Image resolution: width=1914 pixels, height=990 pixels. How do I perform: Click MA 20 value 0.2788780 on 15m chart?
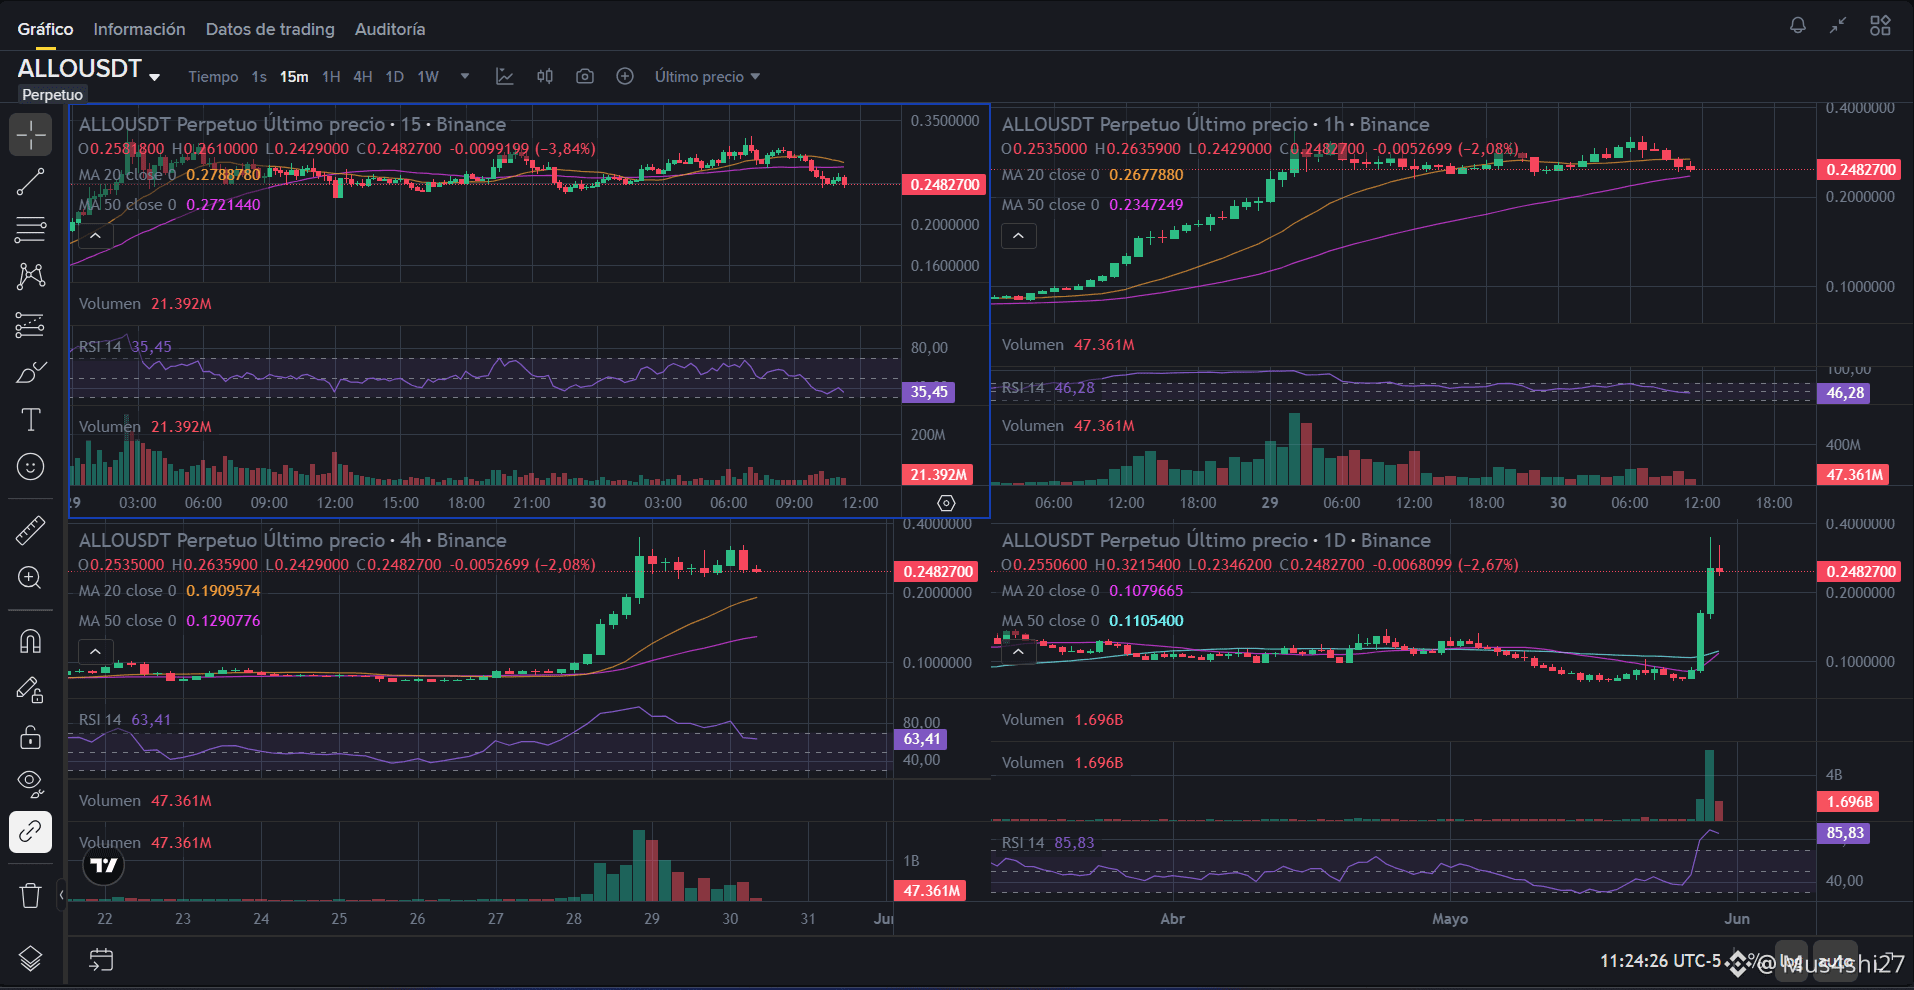point(223,175)
